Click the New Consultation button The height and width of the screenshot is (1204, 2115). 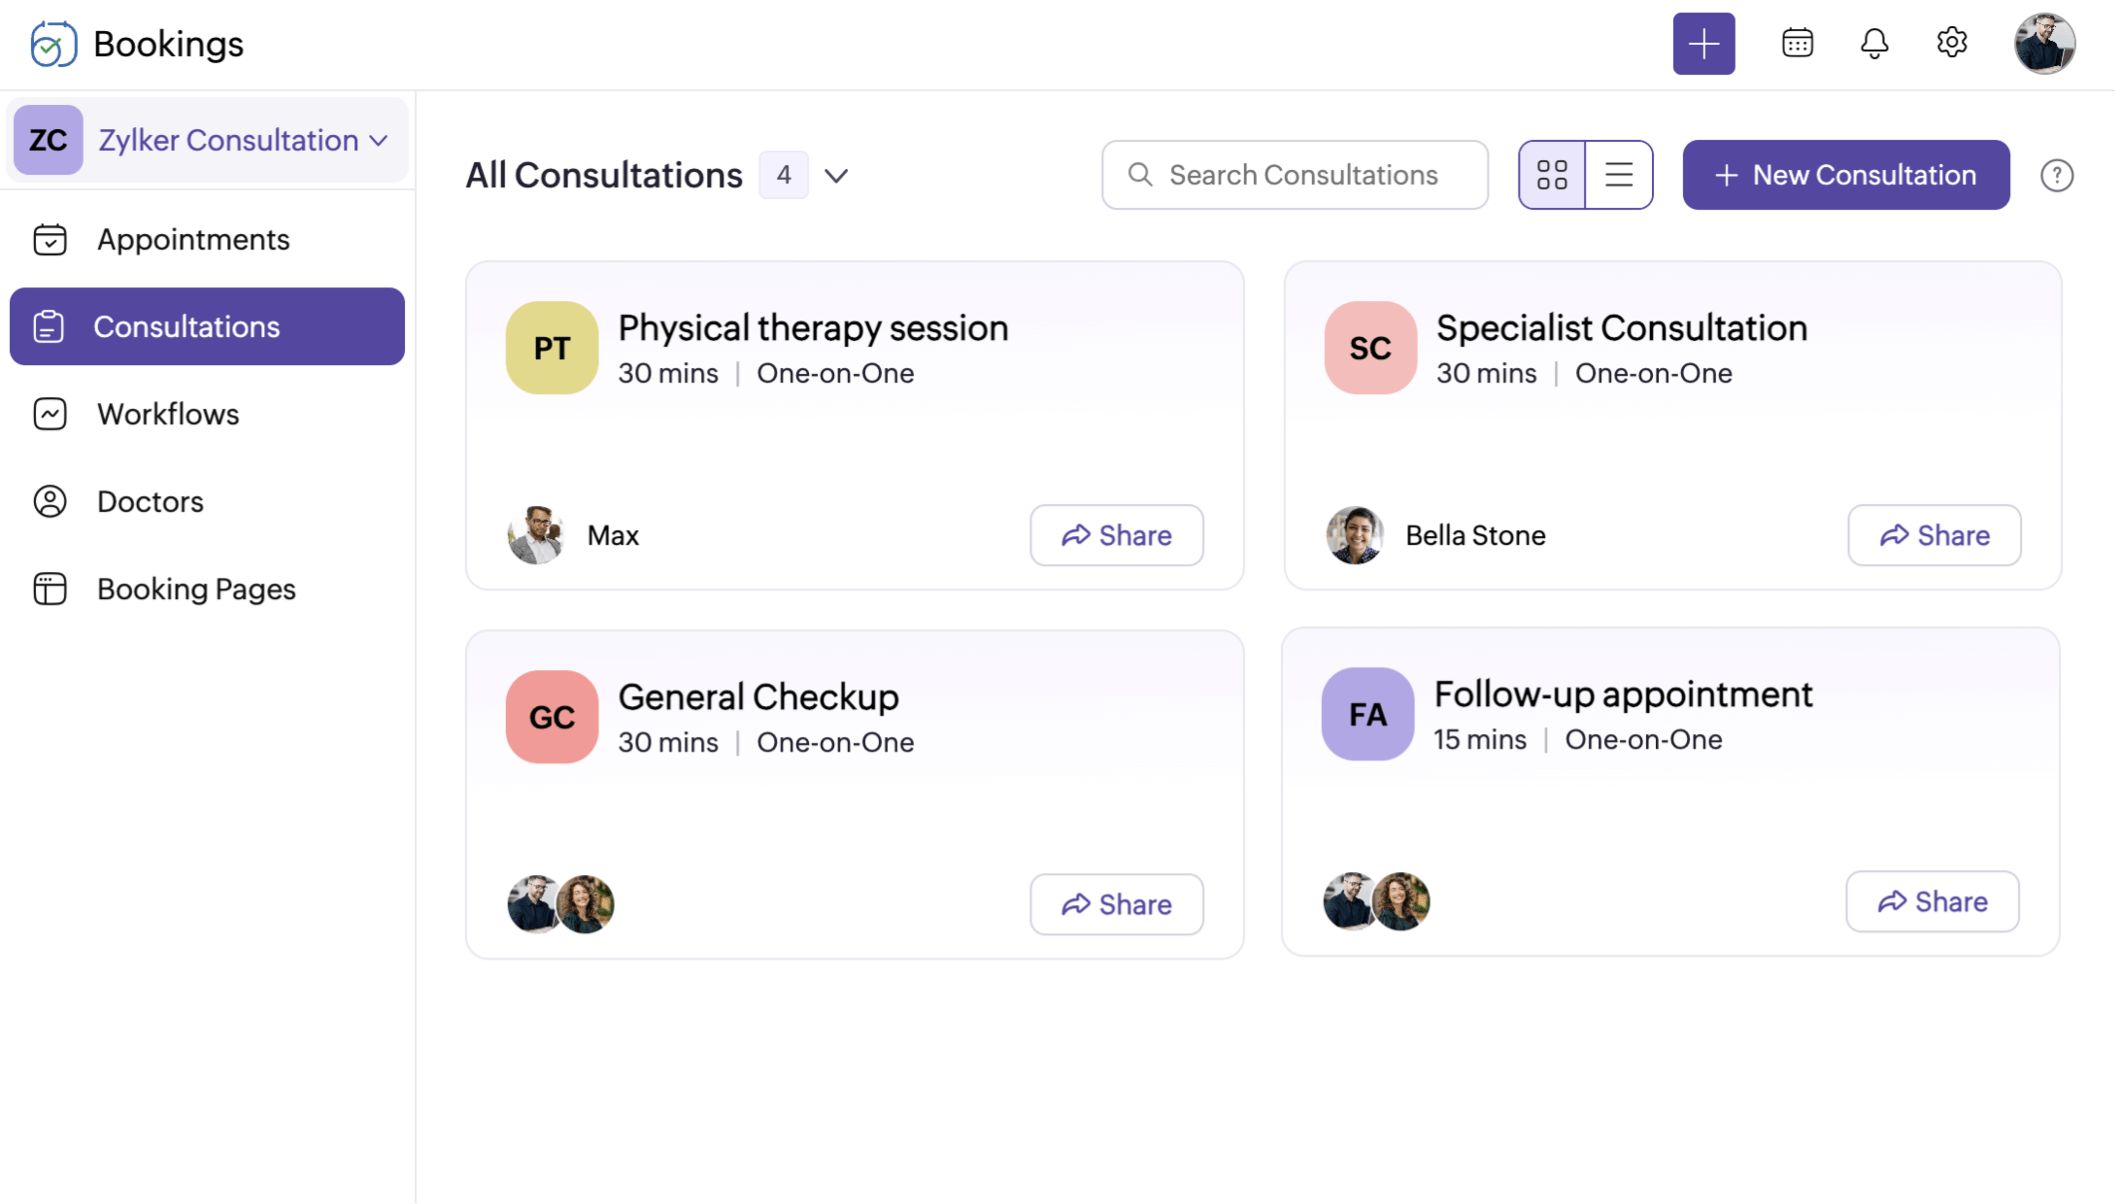point(1845,175)
